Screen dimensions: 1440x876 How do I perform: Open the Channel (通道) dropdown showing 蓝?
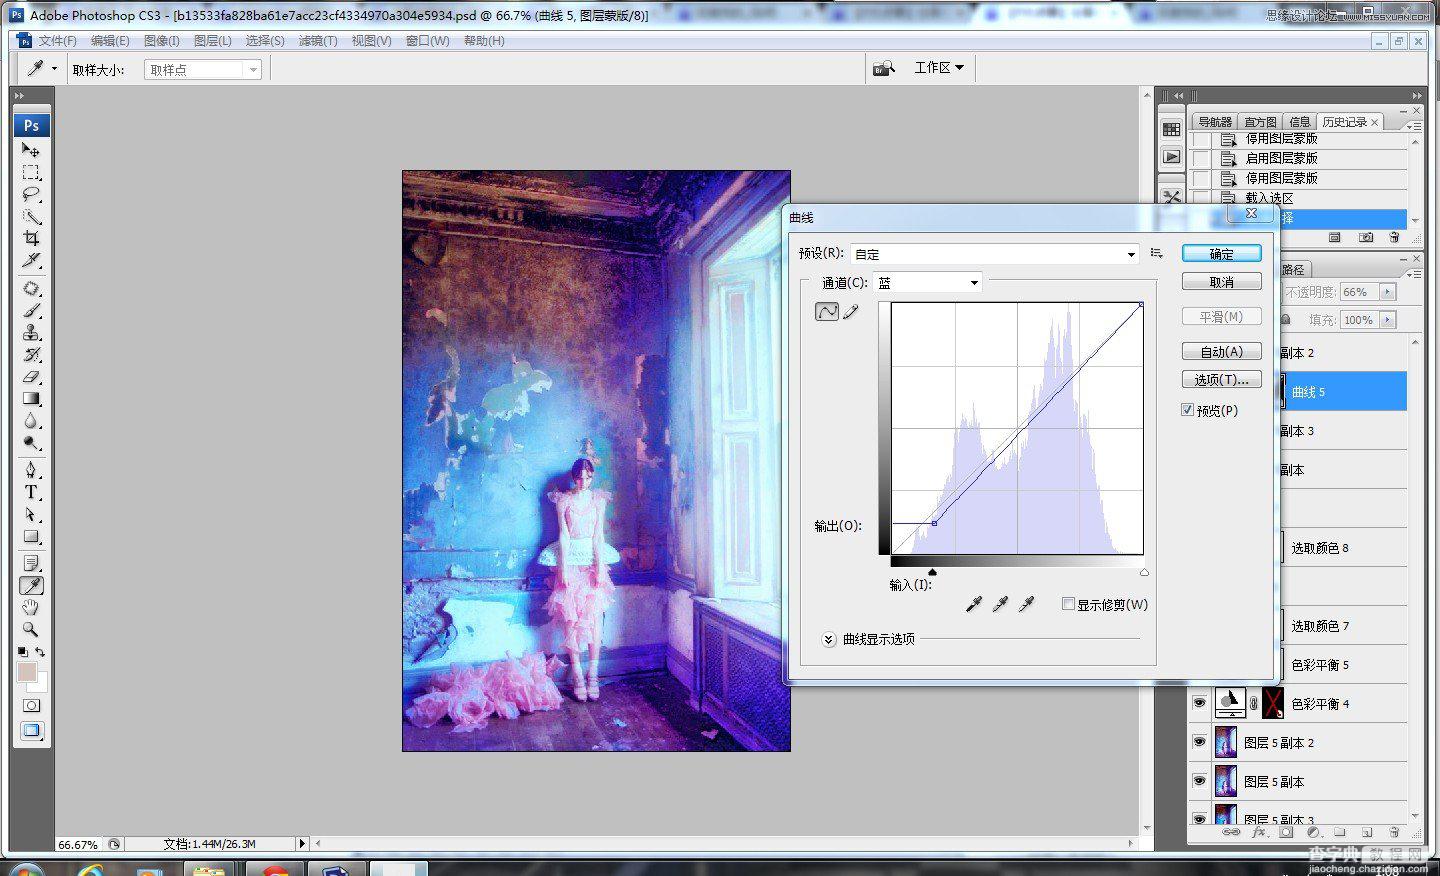tap(928, 283)
